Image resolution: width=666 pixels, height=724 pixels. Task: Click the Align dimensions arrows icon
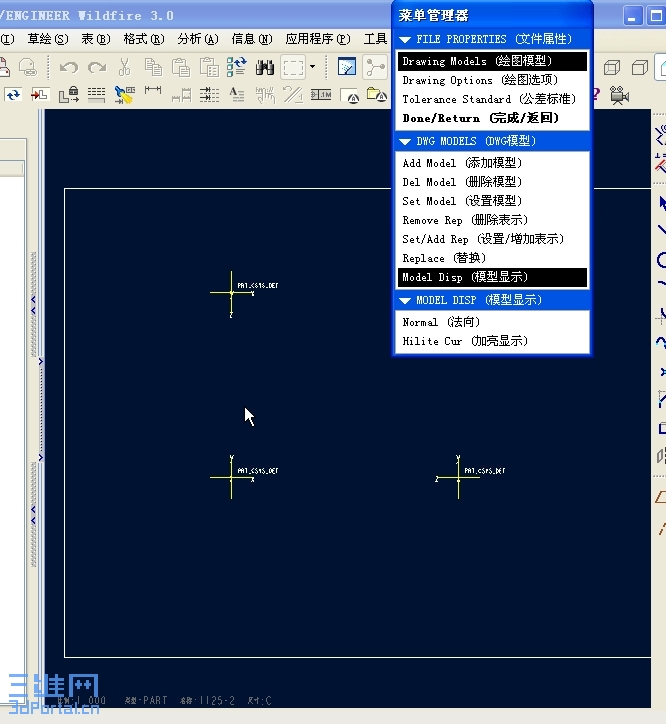click(x=209, y=95)
